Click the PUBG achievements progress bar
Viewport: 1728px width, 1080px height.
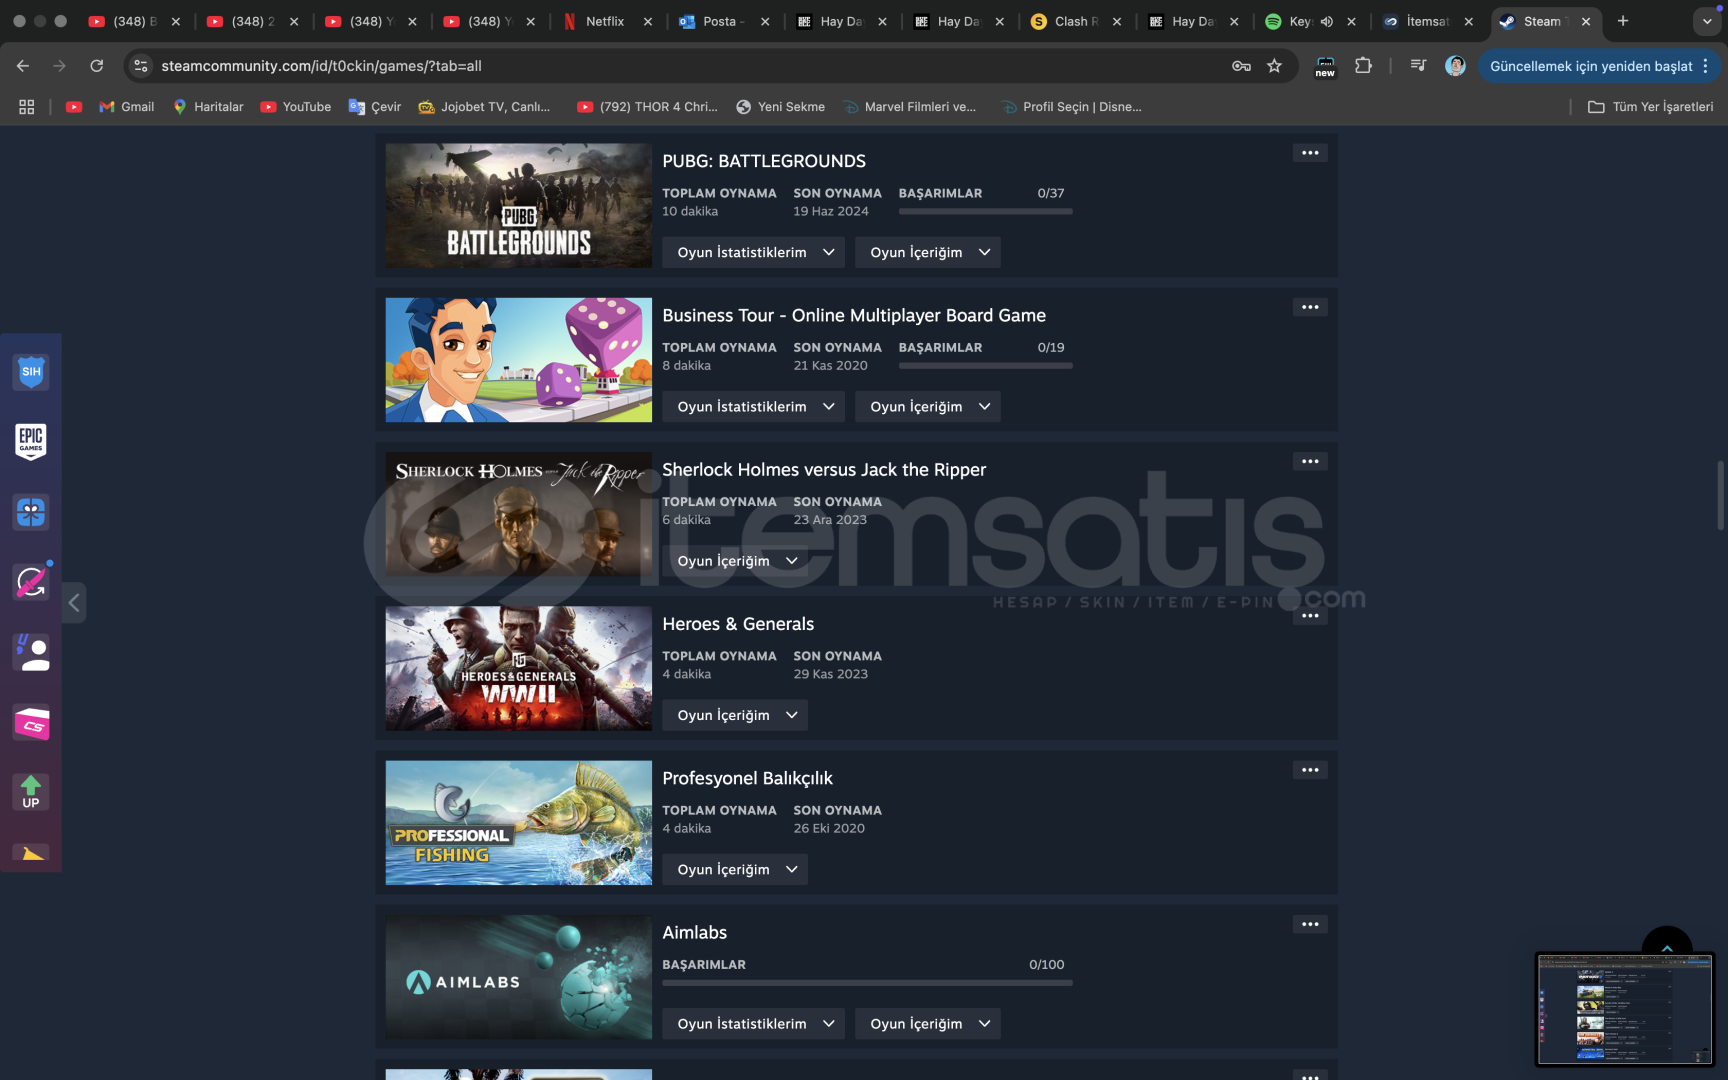coord(985,211)
